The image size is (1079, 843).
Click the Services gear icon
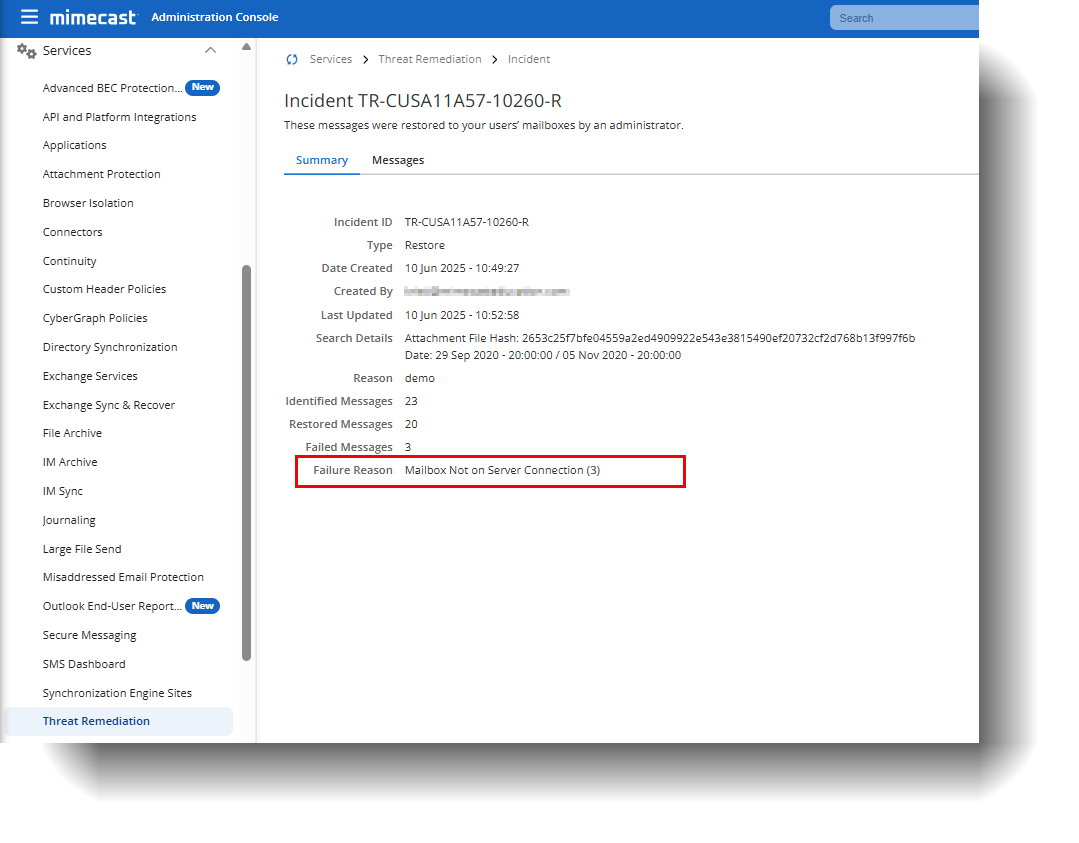coord(27,51)
